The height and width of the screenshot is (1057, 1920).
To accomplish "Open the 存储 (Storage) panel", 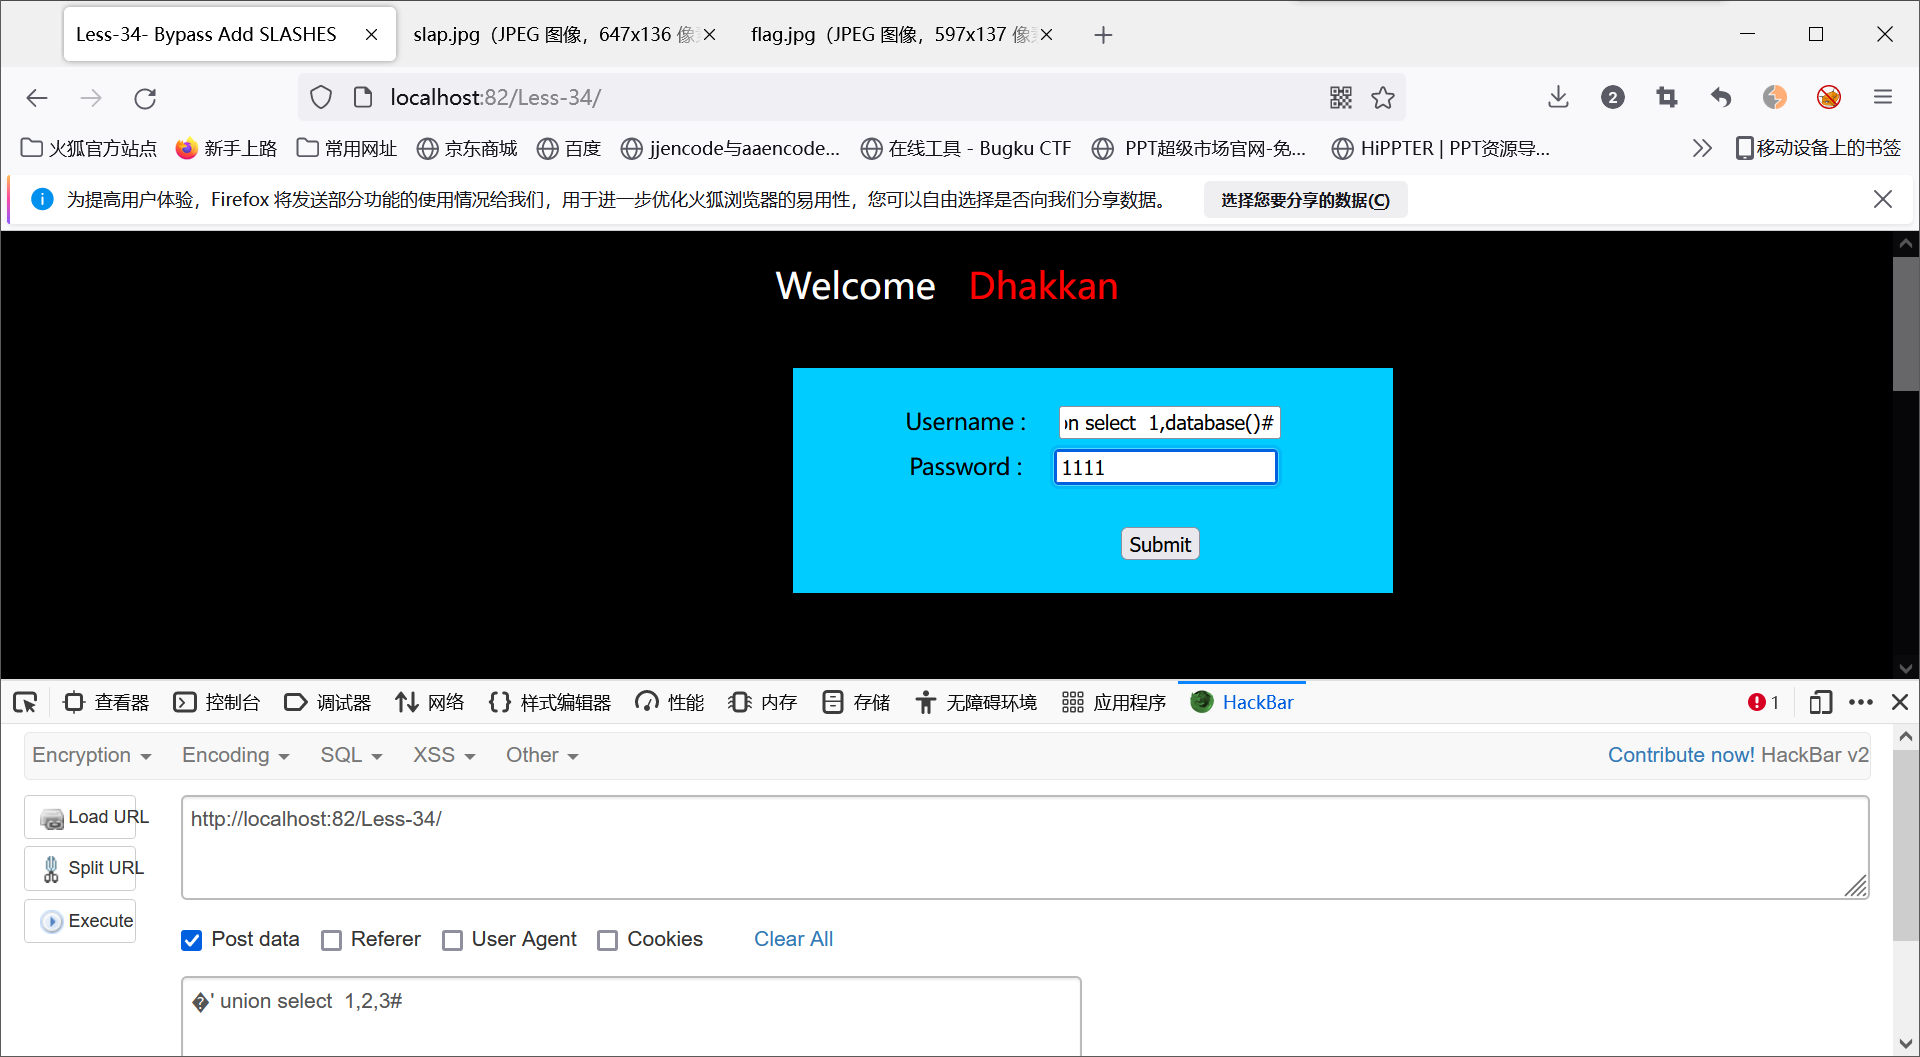I will [x=855, y=702].
